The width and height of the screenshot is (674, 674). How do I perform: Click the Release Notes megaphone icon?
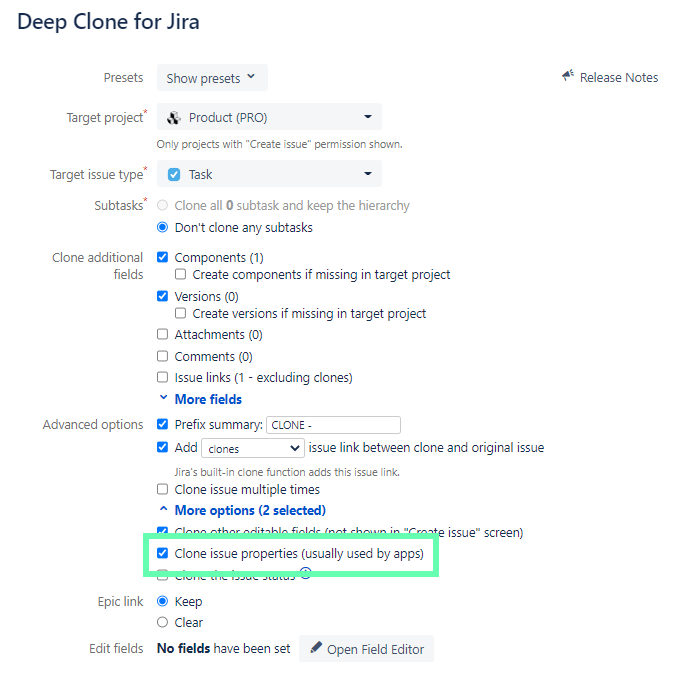(568, 76)
